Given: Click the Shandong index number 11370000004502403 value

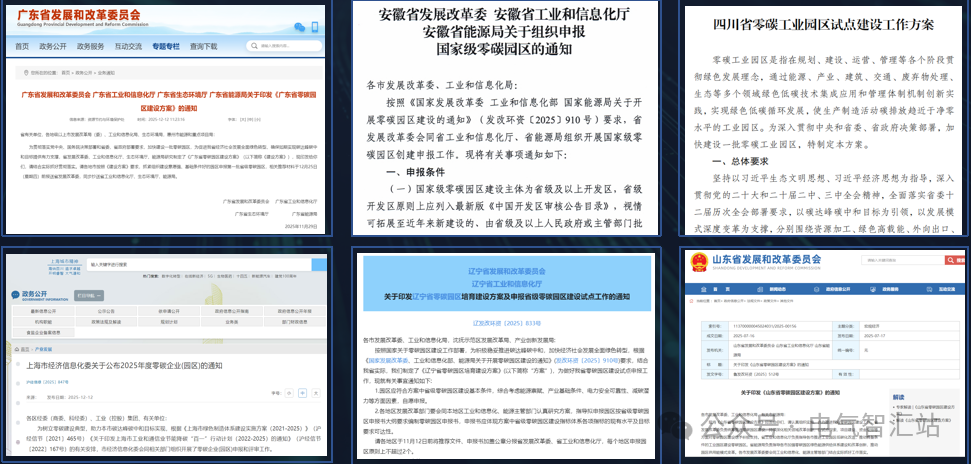Looking at the screenshot, I should point(764,326).
